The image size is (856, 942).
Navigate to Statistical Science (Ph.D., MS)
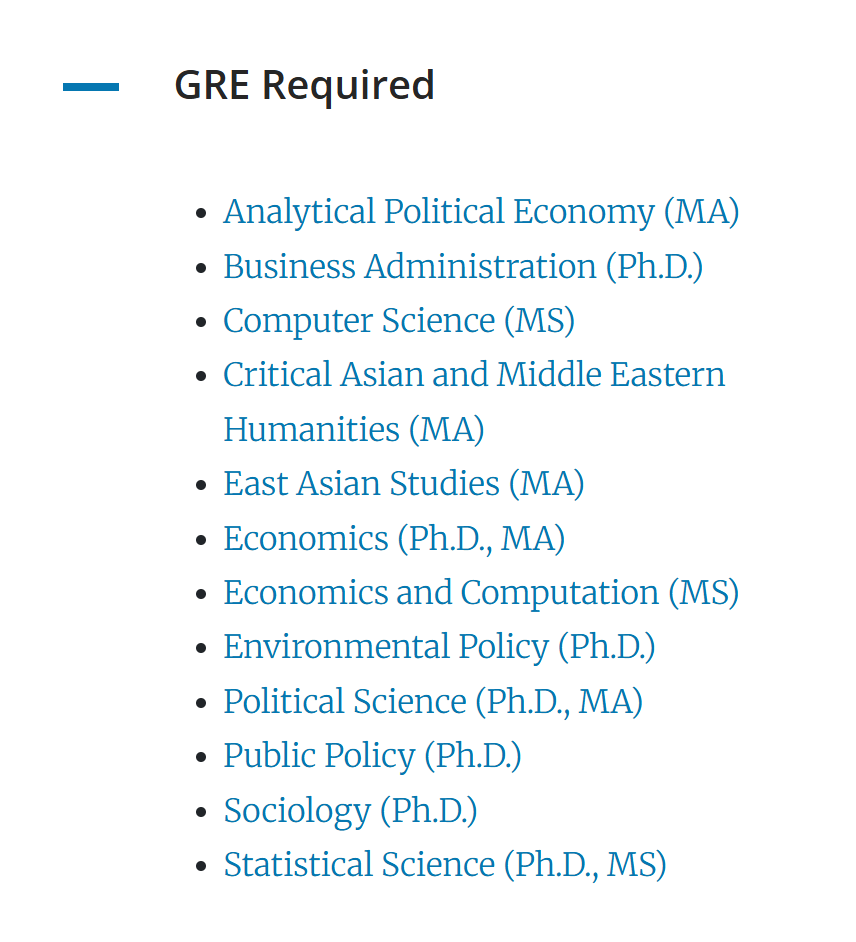444,865
